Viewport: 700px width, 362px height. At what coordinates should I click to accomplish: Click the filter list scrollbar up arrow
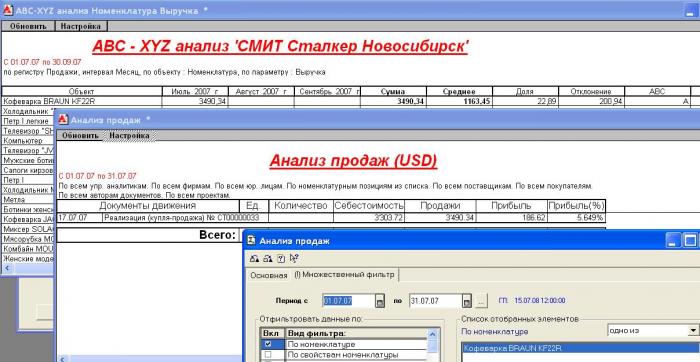coord(432,334)
